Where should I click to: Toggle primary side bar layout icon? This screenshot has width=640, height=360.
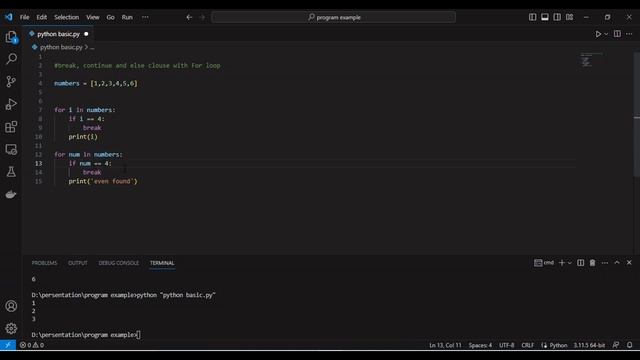coord(533,17)
